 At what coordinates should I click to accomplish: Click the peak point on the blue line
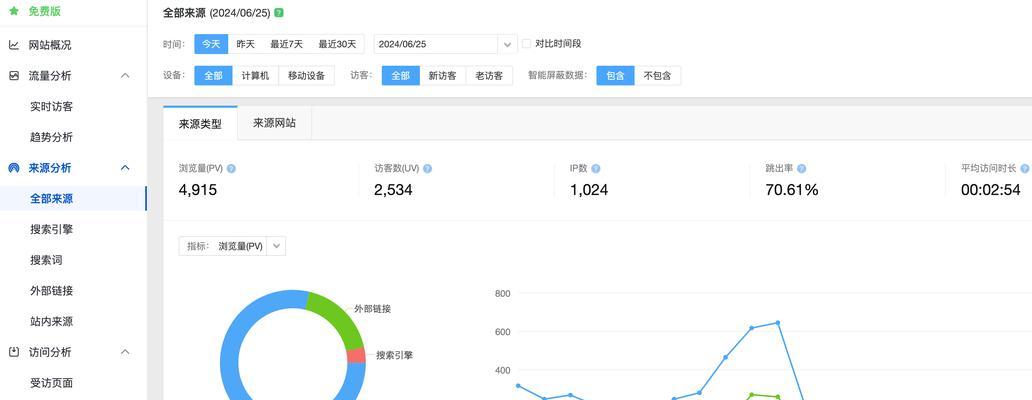coord(778,322)
